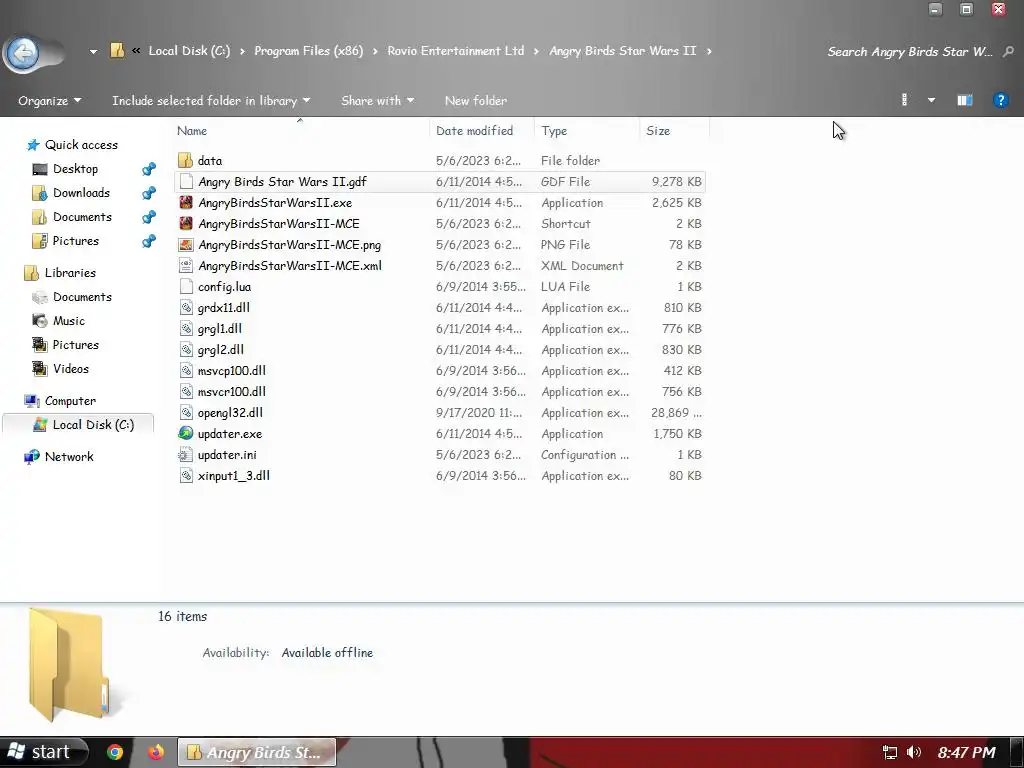Open the recent locations dropdown arrow
1024x768 pixels.
tap(93, 51)
